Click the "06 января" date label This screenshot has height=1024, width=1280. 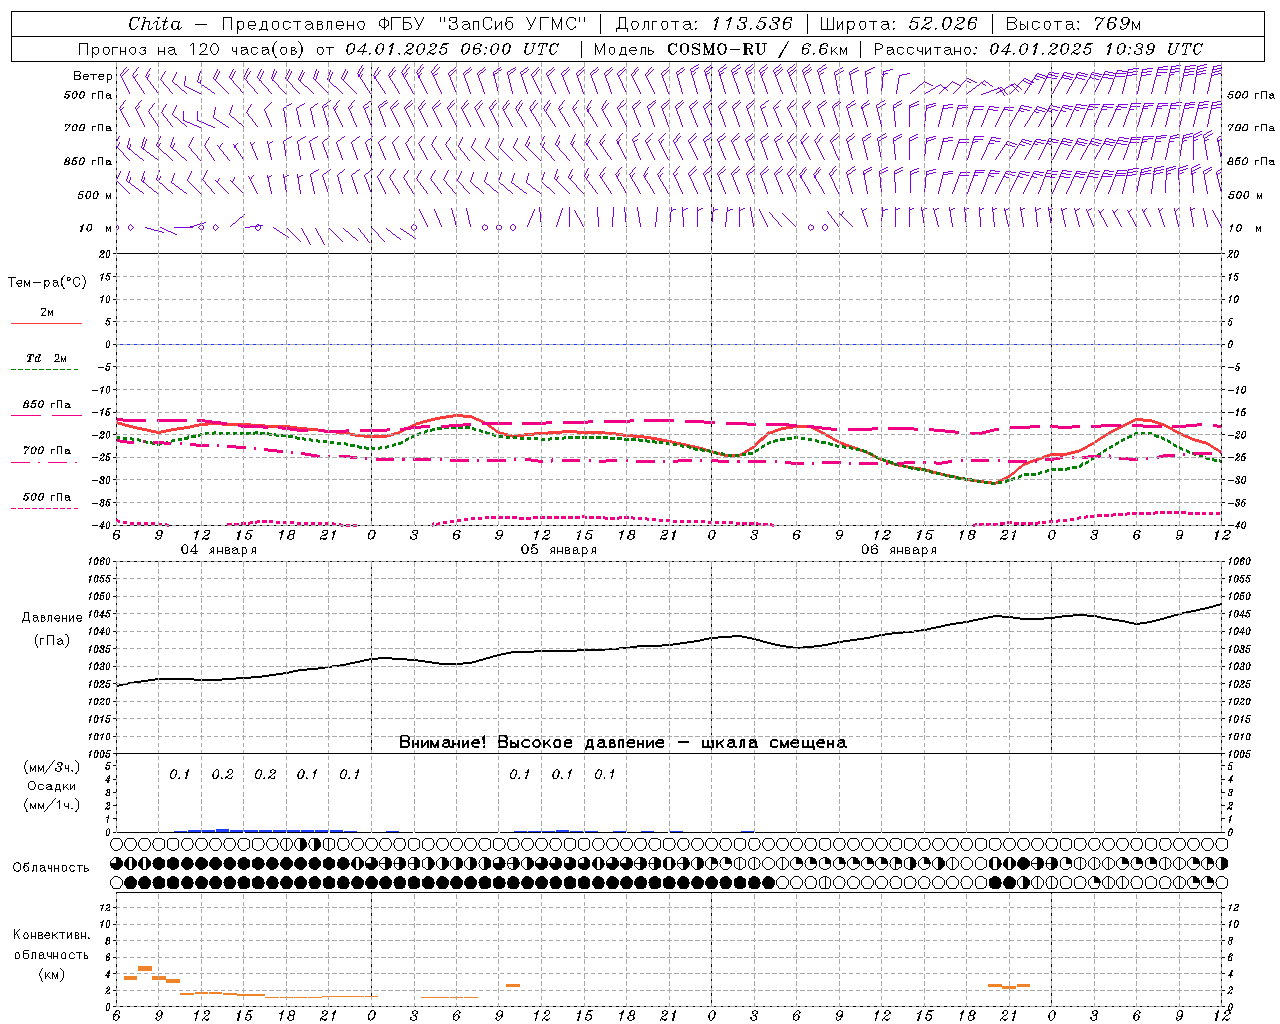[x=898, y=550]
